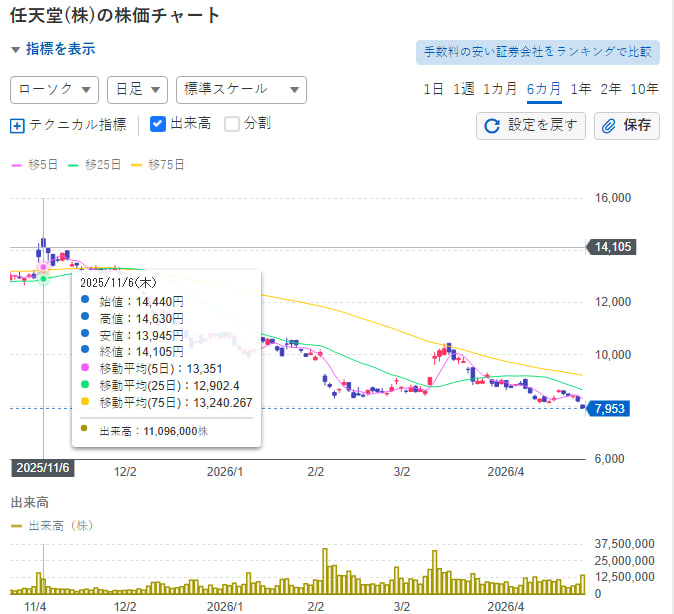
Task: Click the 2025/11/6(木) tooltip date
Action: (x=118, y=283)
